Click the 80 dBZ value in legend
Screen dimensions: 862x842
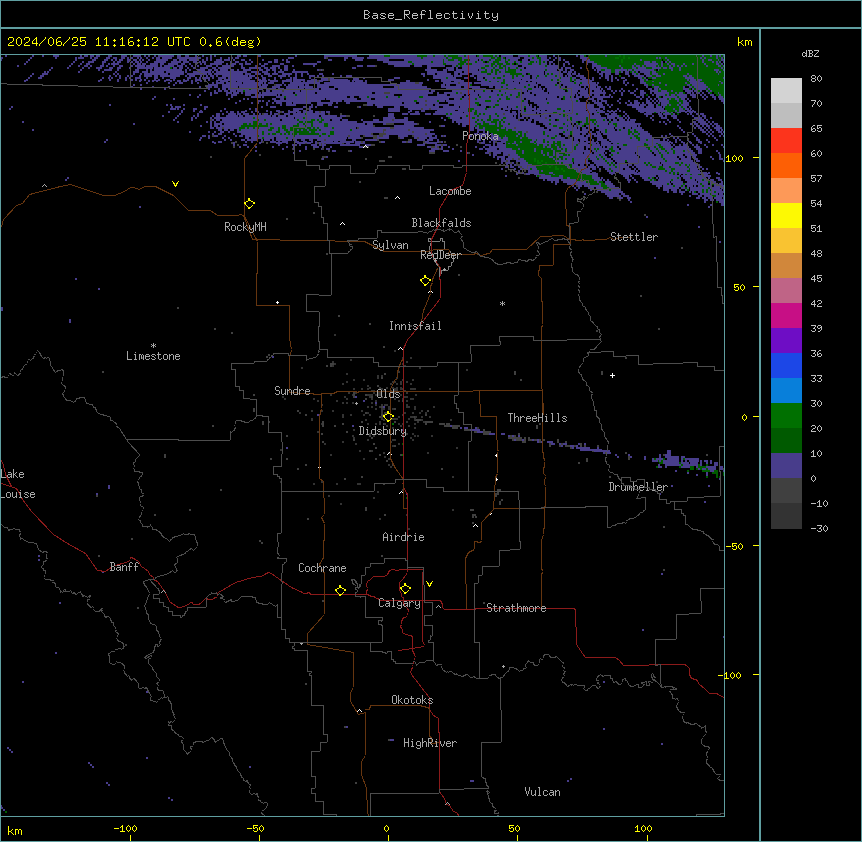coord(816,79)
